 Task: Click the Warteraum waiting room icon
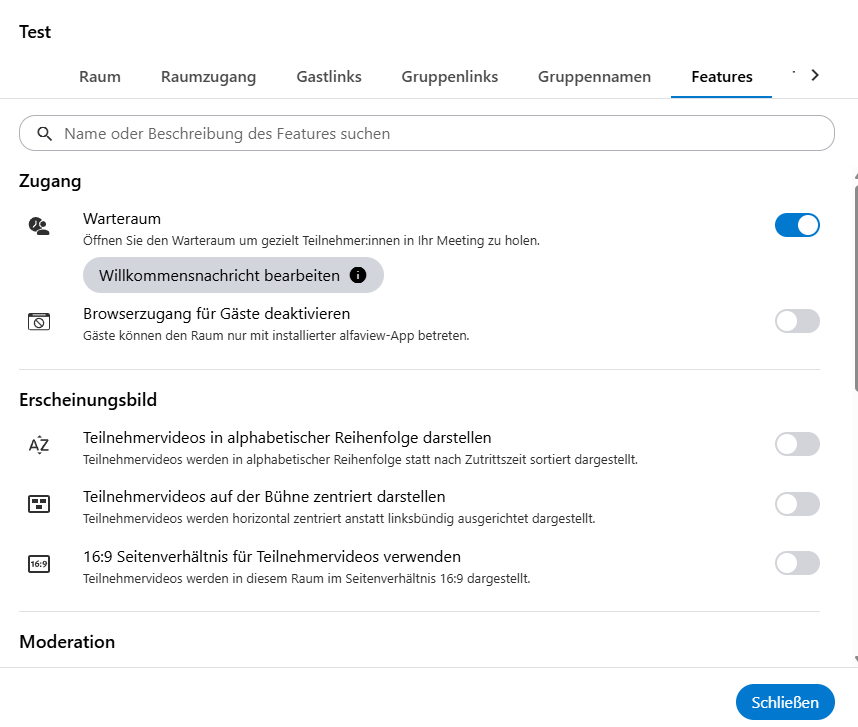38,226
